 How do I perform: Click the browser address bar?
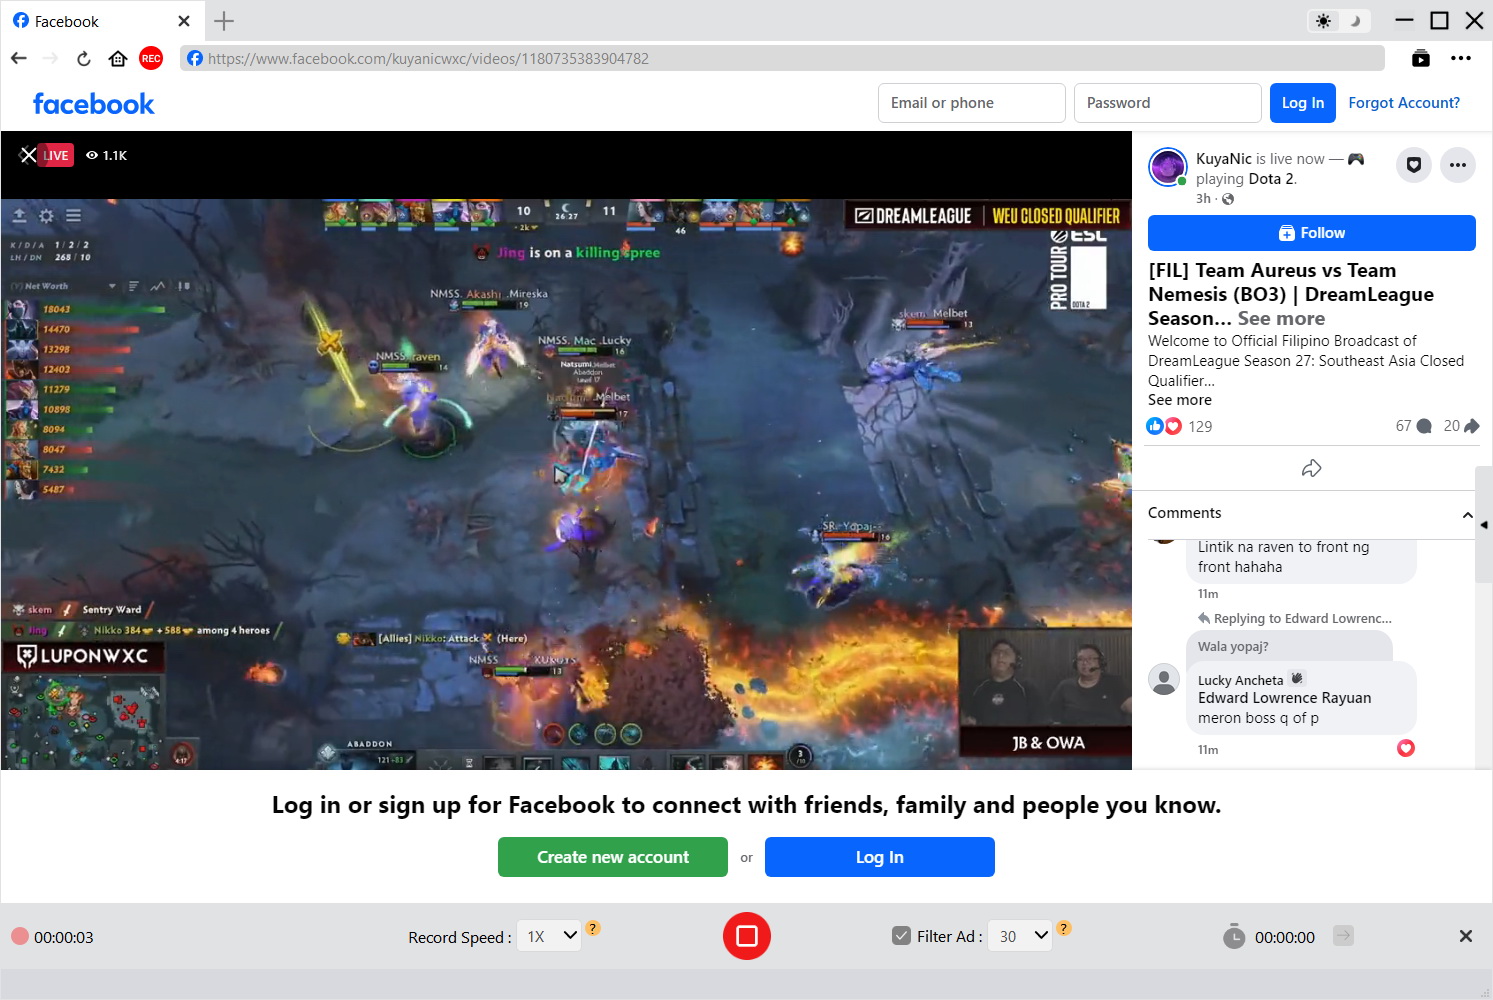(x=783, y=58)
